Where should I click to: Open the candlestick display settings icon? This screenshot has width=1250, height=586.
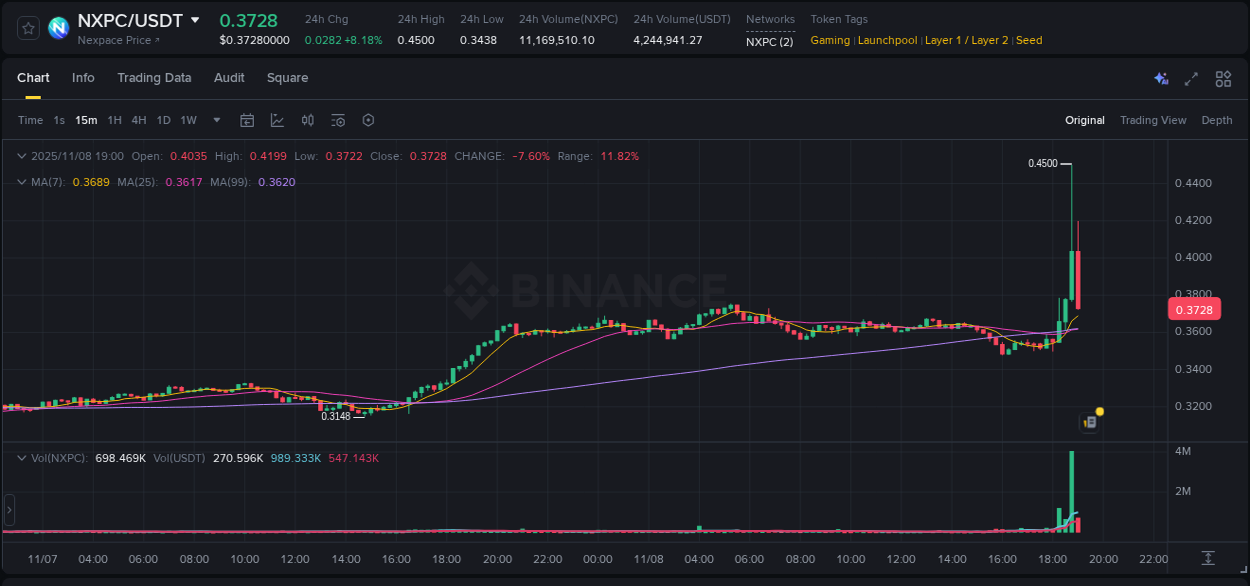tap(308, 120)
